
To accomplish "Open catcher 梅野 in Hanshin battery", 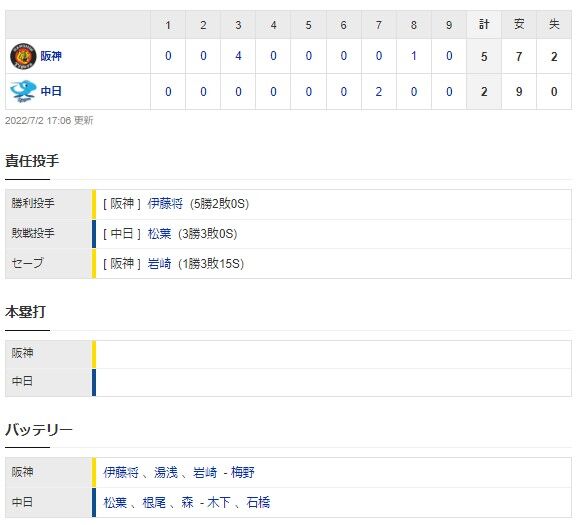I will (243, 472).
